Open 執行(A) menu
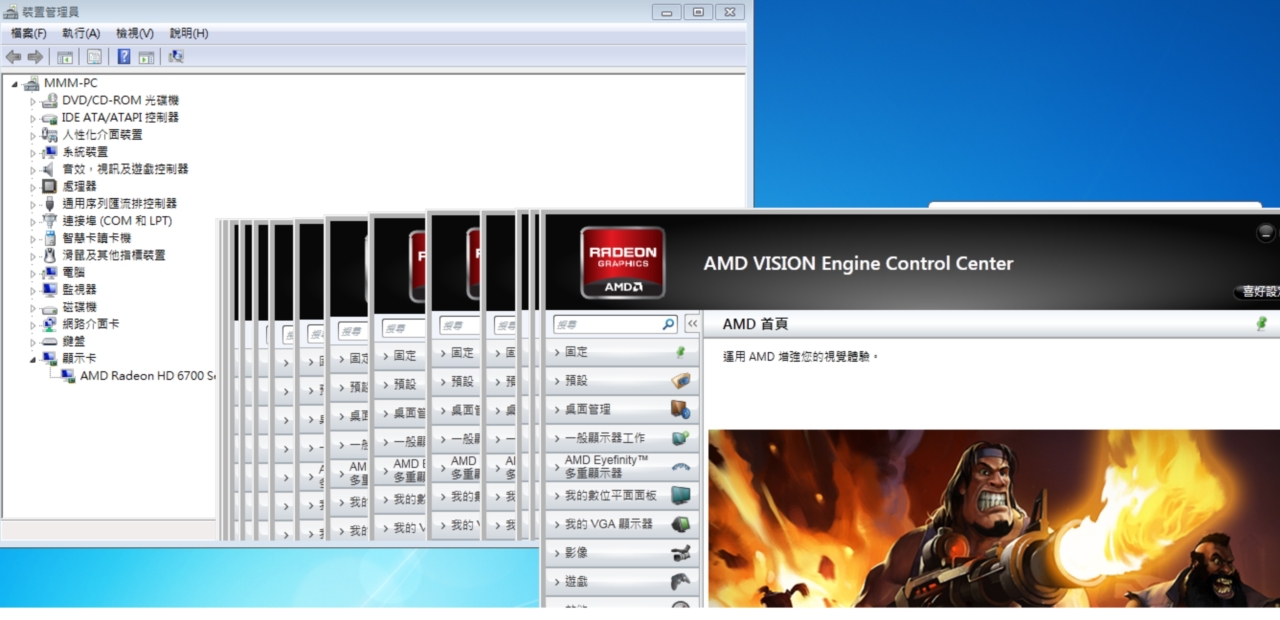Image resolution: width=1280 pixels, height=620 pixels. tap(81, 34)
